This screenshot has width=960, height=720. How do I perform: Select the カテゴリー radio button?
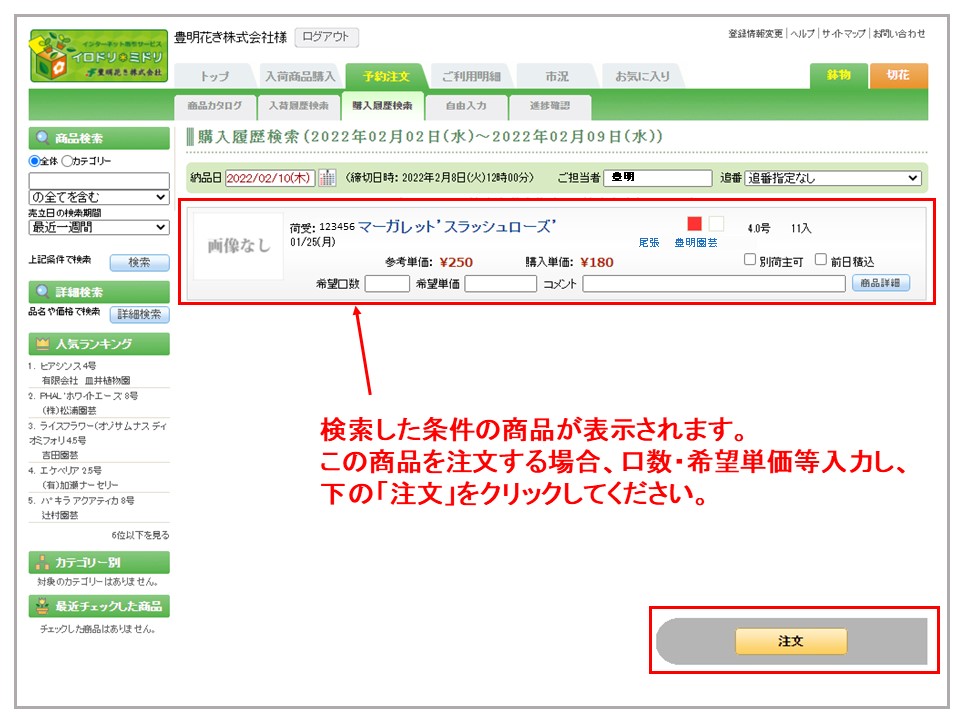coord(68,161)
